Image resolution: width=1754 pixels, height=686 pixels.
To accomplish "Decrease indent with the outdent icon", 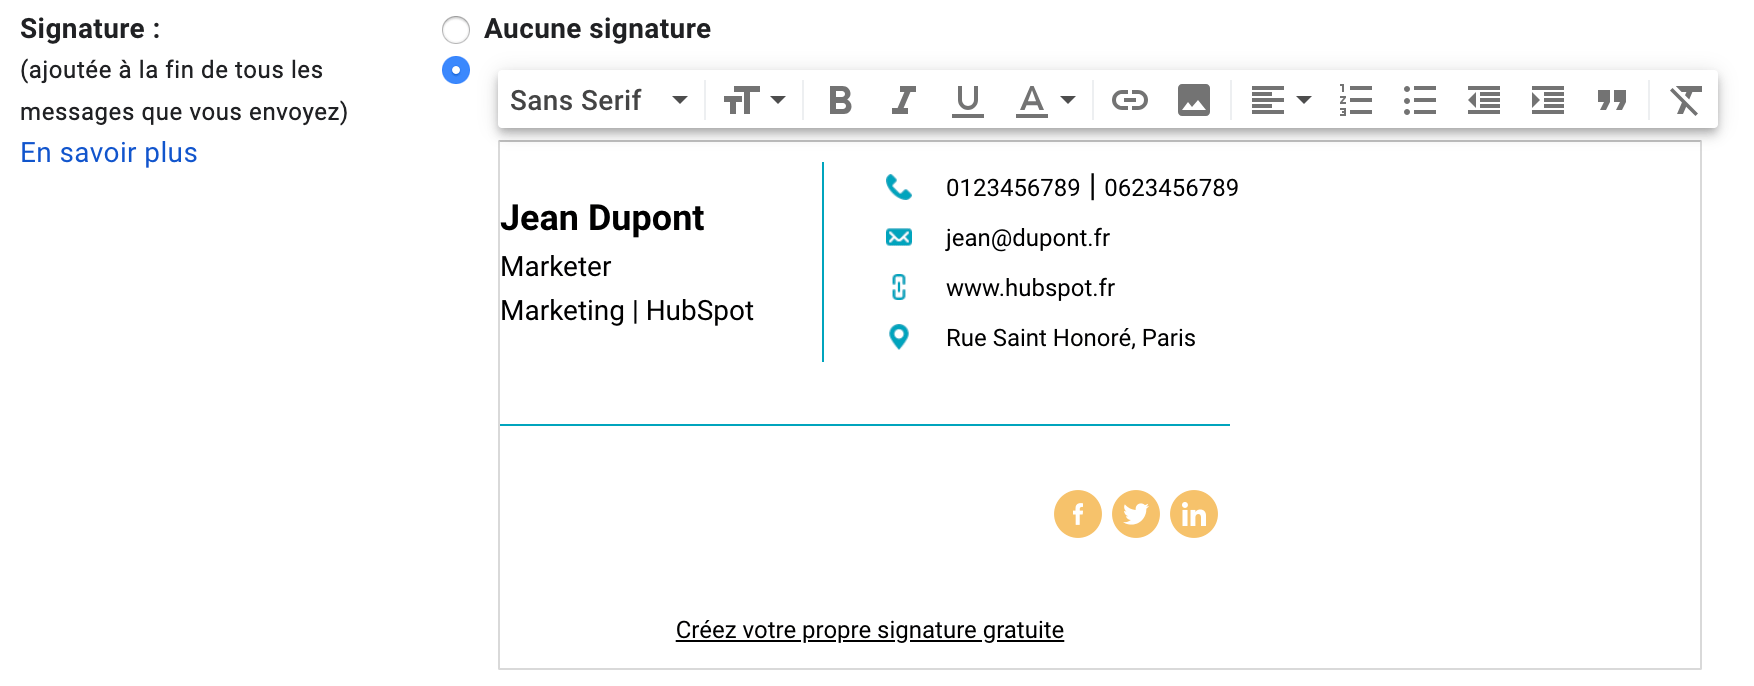I will click(1484, 100).
